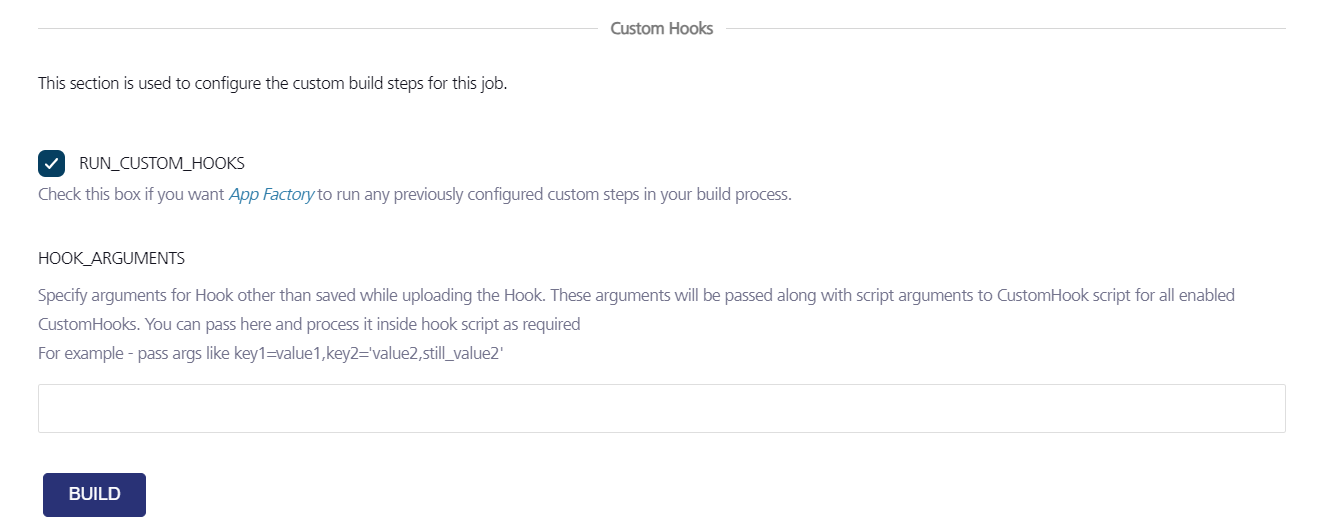The image size is (1324, 527).
Task: Click the white checkmark icon beside RUN_CUSTOM_HOOKS
Action: coord(52,163)
